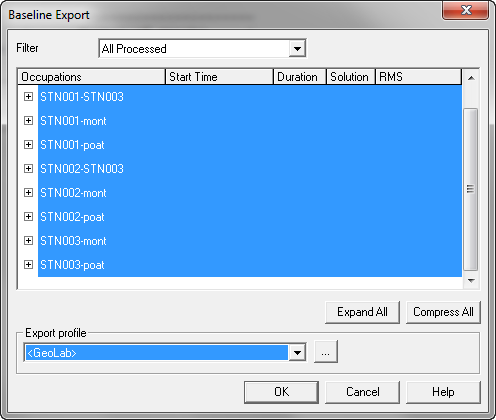
Task: Click the Compress All button
Action: [x=443, y=312]
